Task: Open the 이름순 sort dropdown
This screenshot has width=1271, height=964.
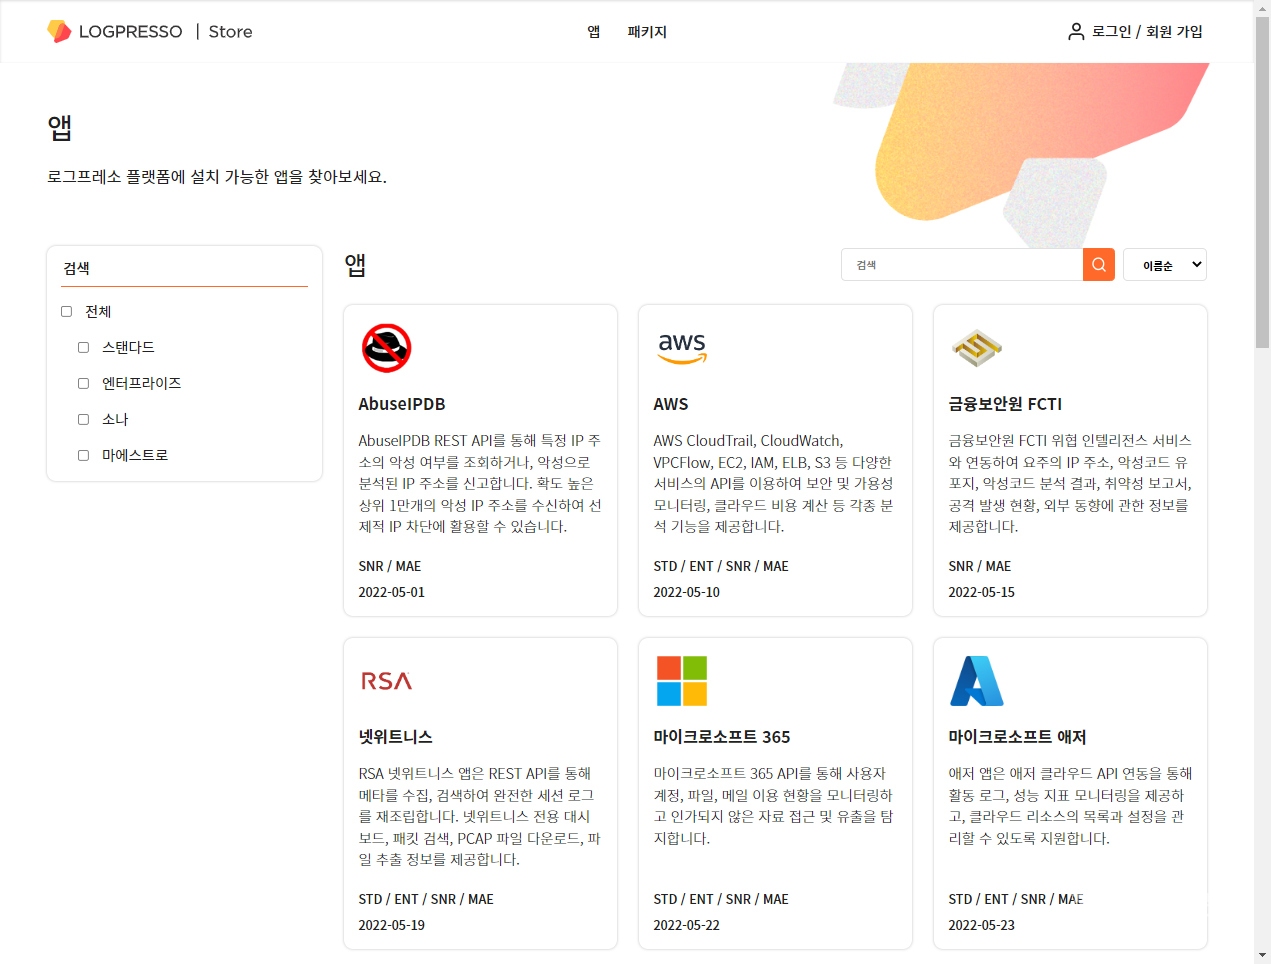Action: (1164, 264)
